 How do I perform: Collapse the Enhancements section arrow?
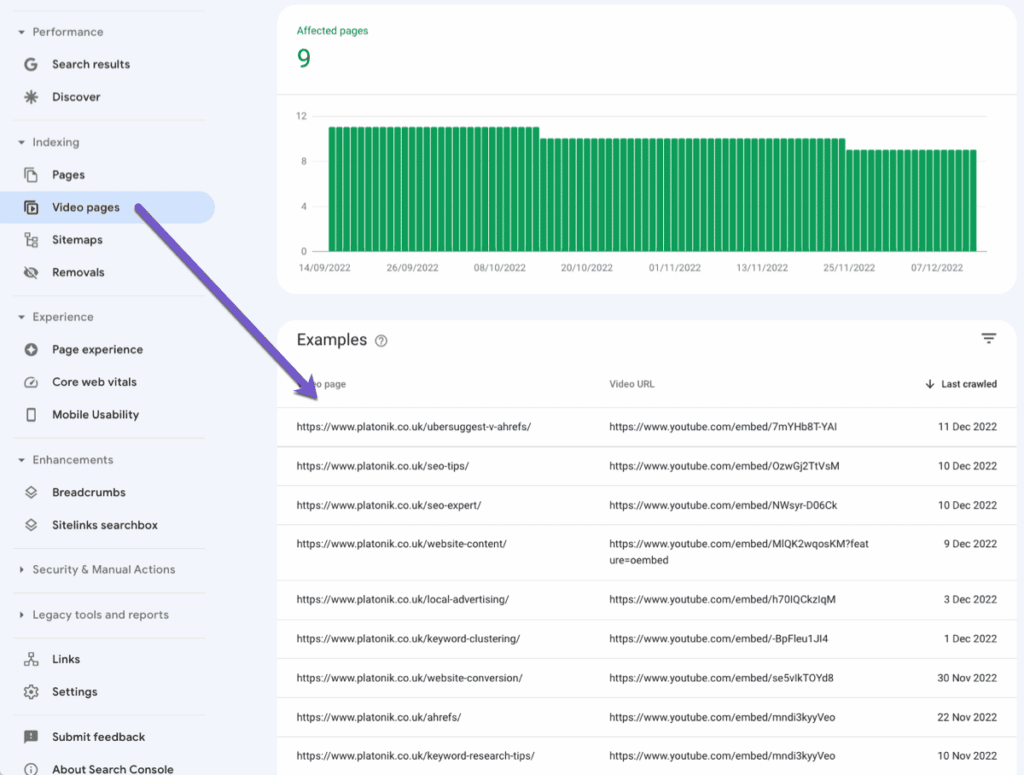point(22,460)
